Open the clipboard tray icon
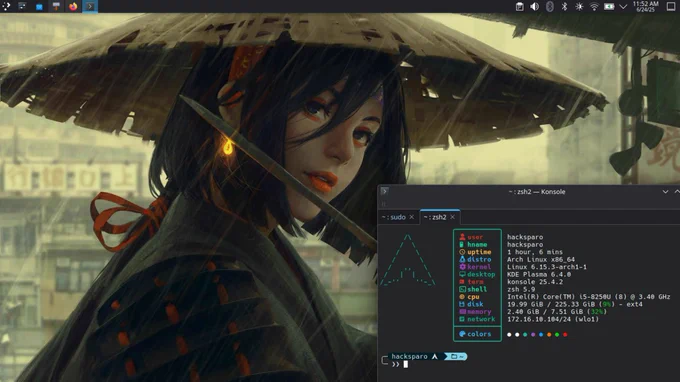The width and height of the screenshot is (680, 382). click(x=520, y=7)
